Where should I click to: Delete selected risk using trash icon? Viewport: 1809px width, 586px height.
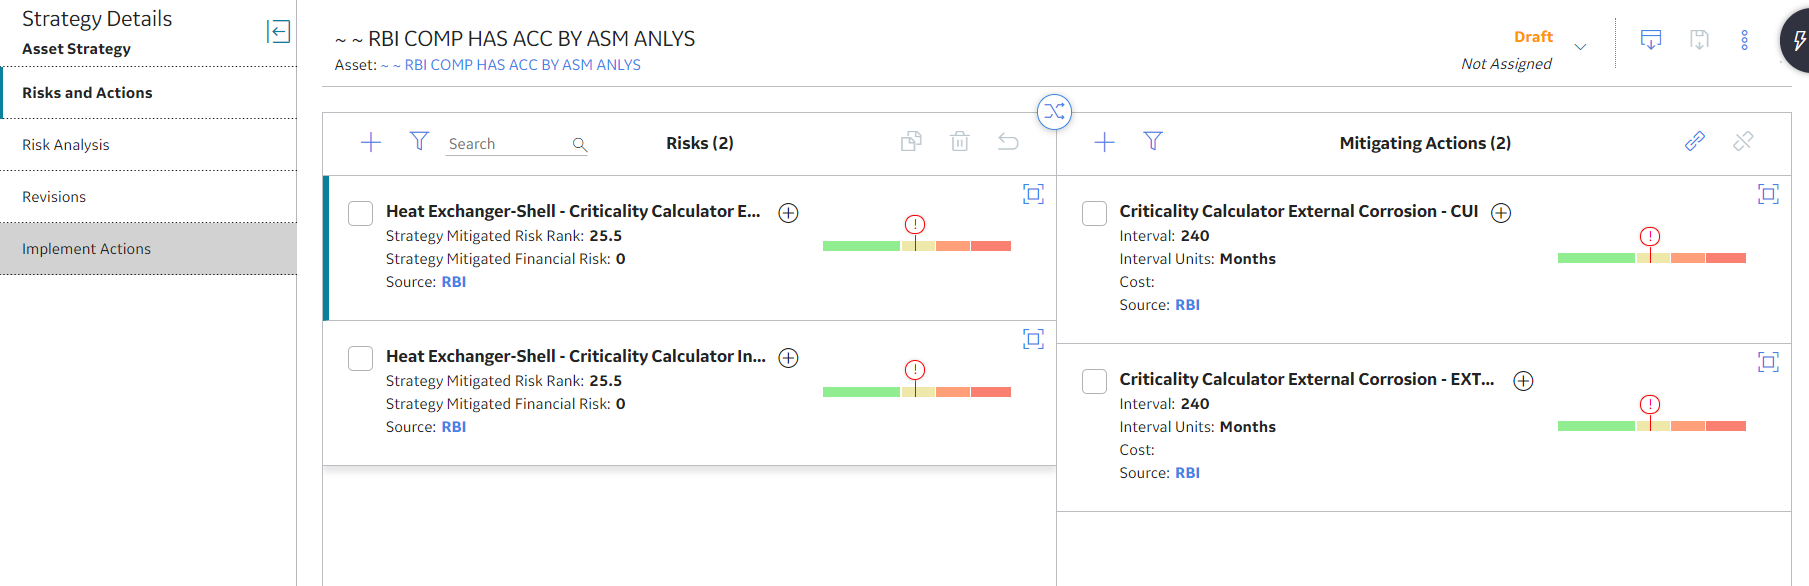960,142
